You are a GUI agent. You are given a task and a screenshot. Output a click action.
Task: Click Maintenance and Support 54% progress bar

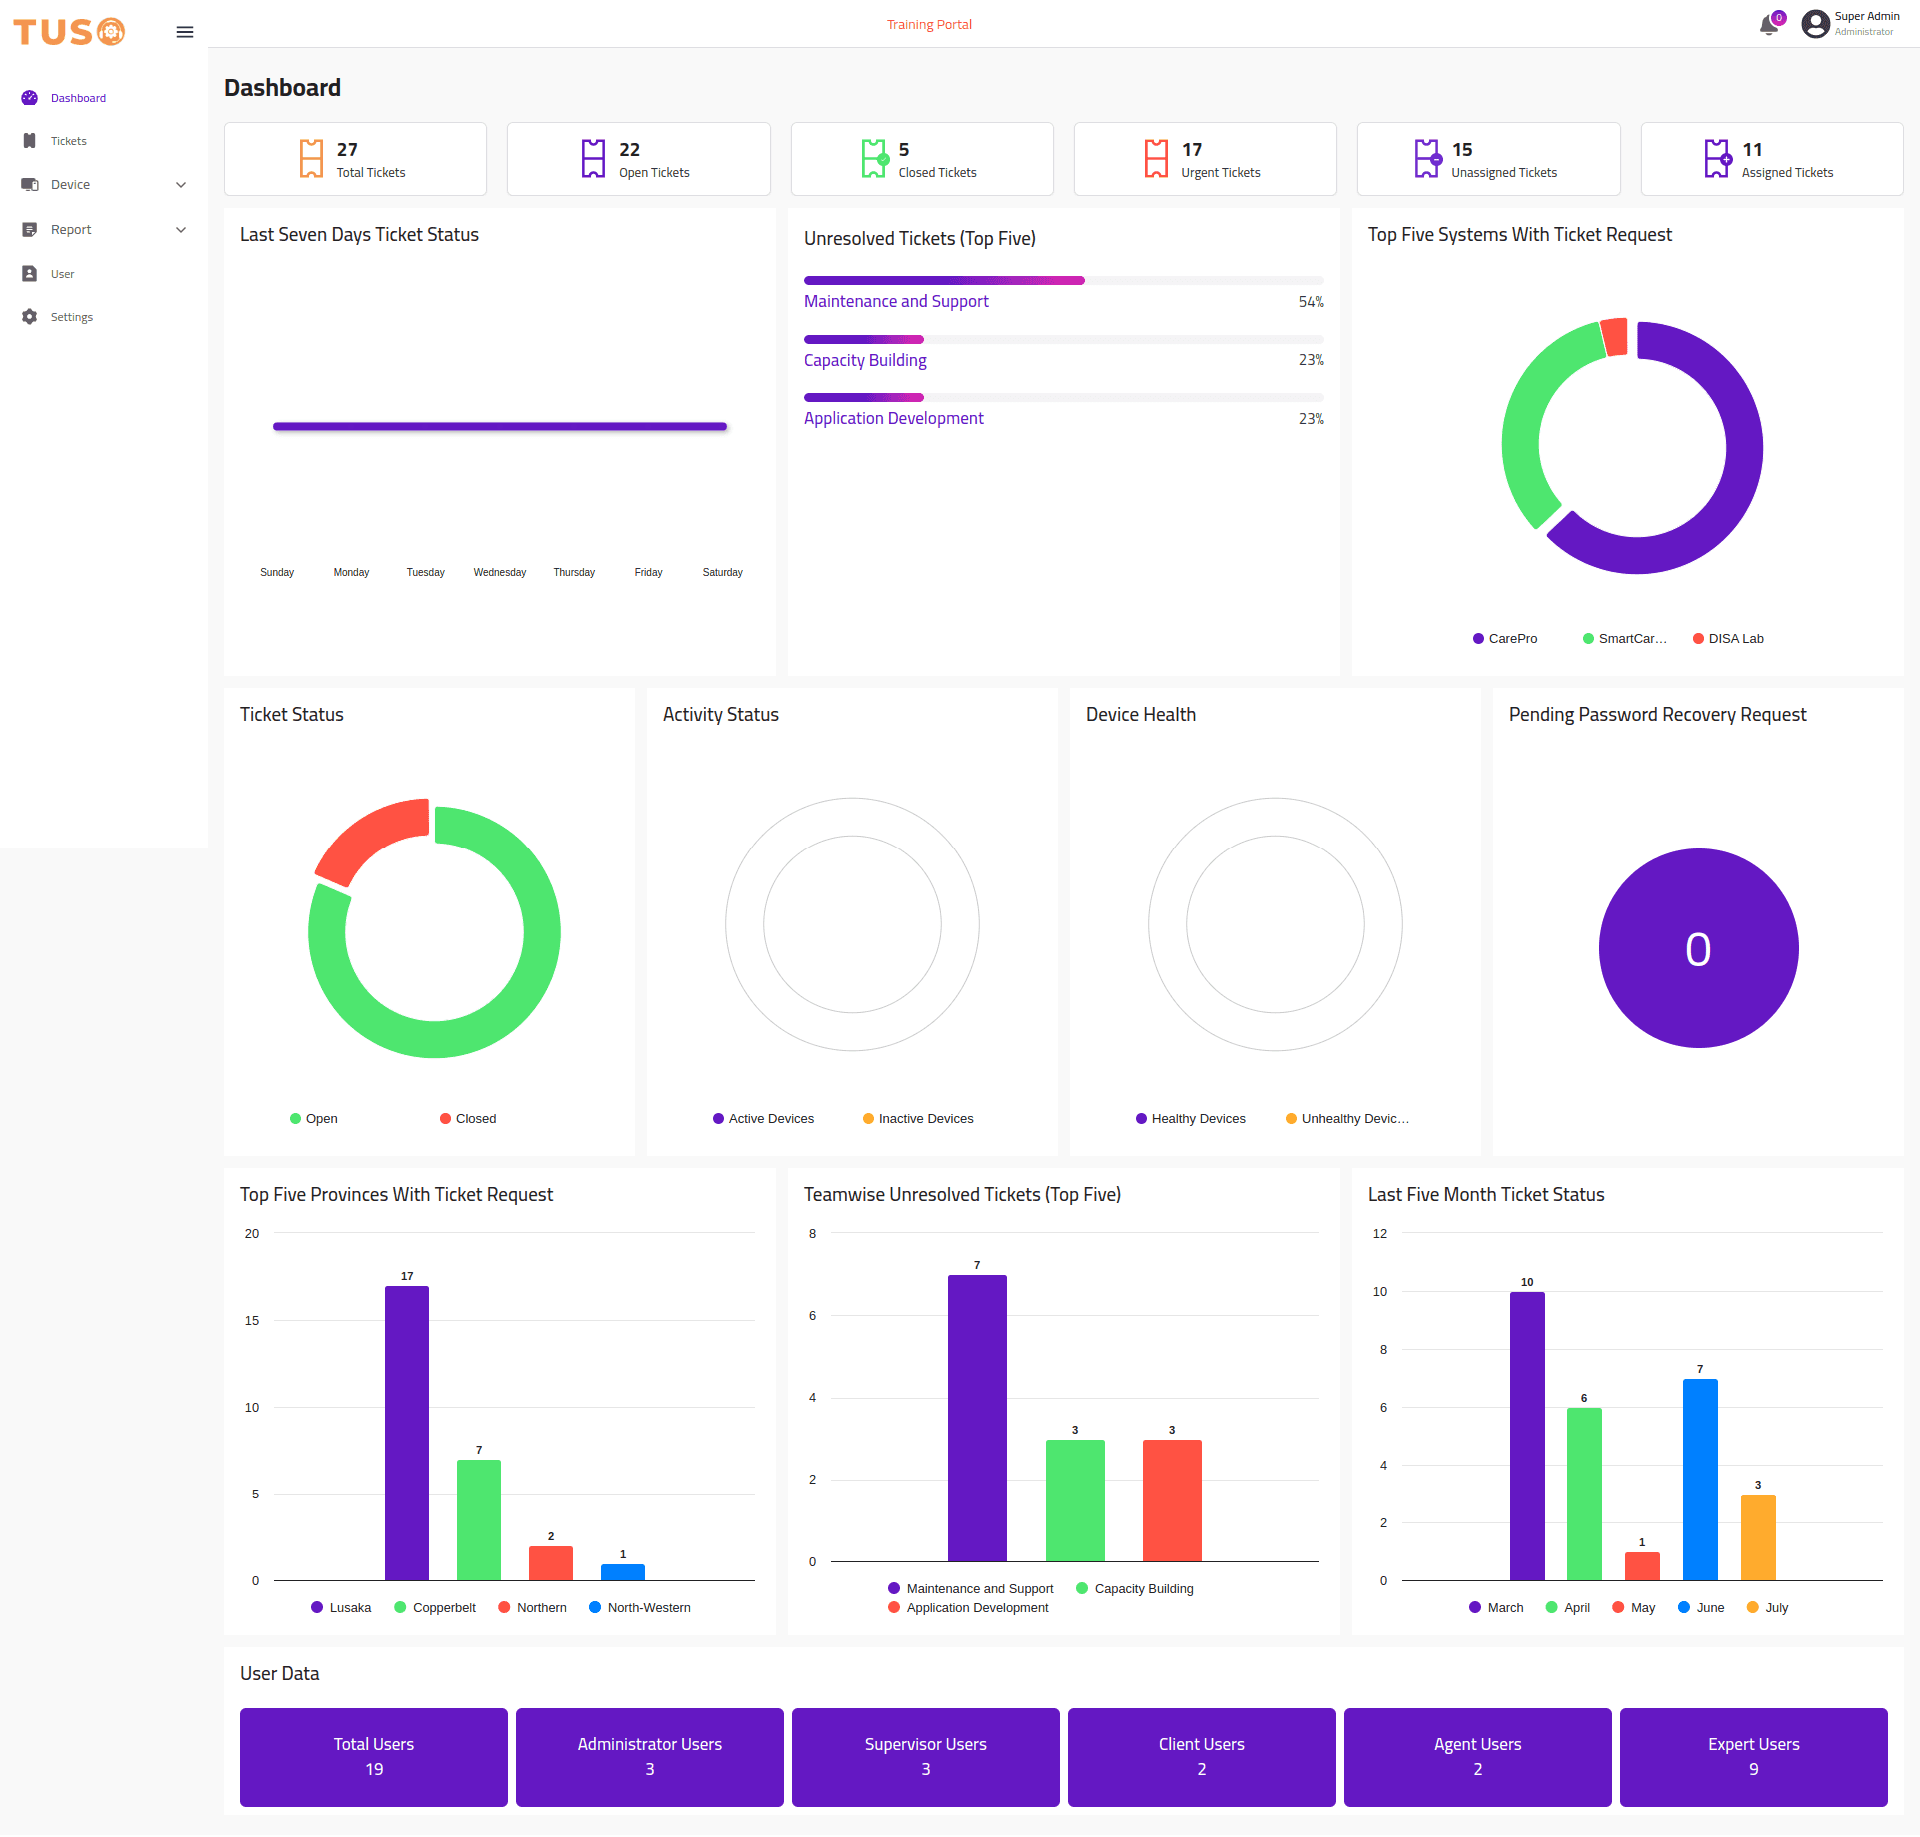coord(1064,281)
